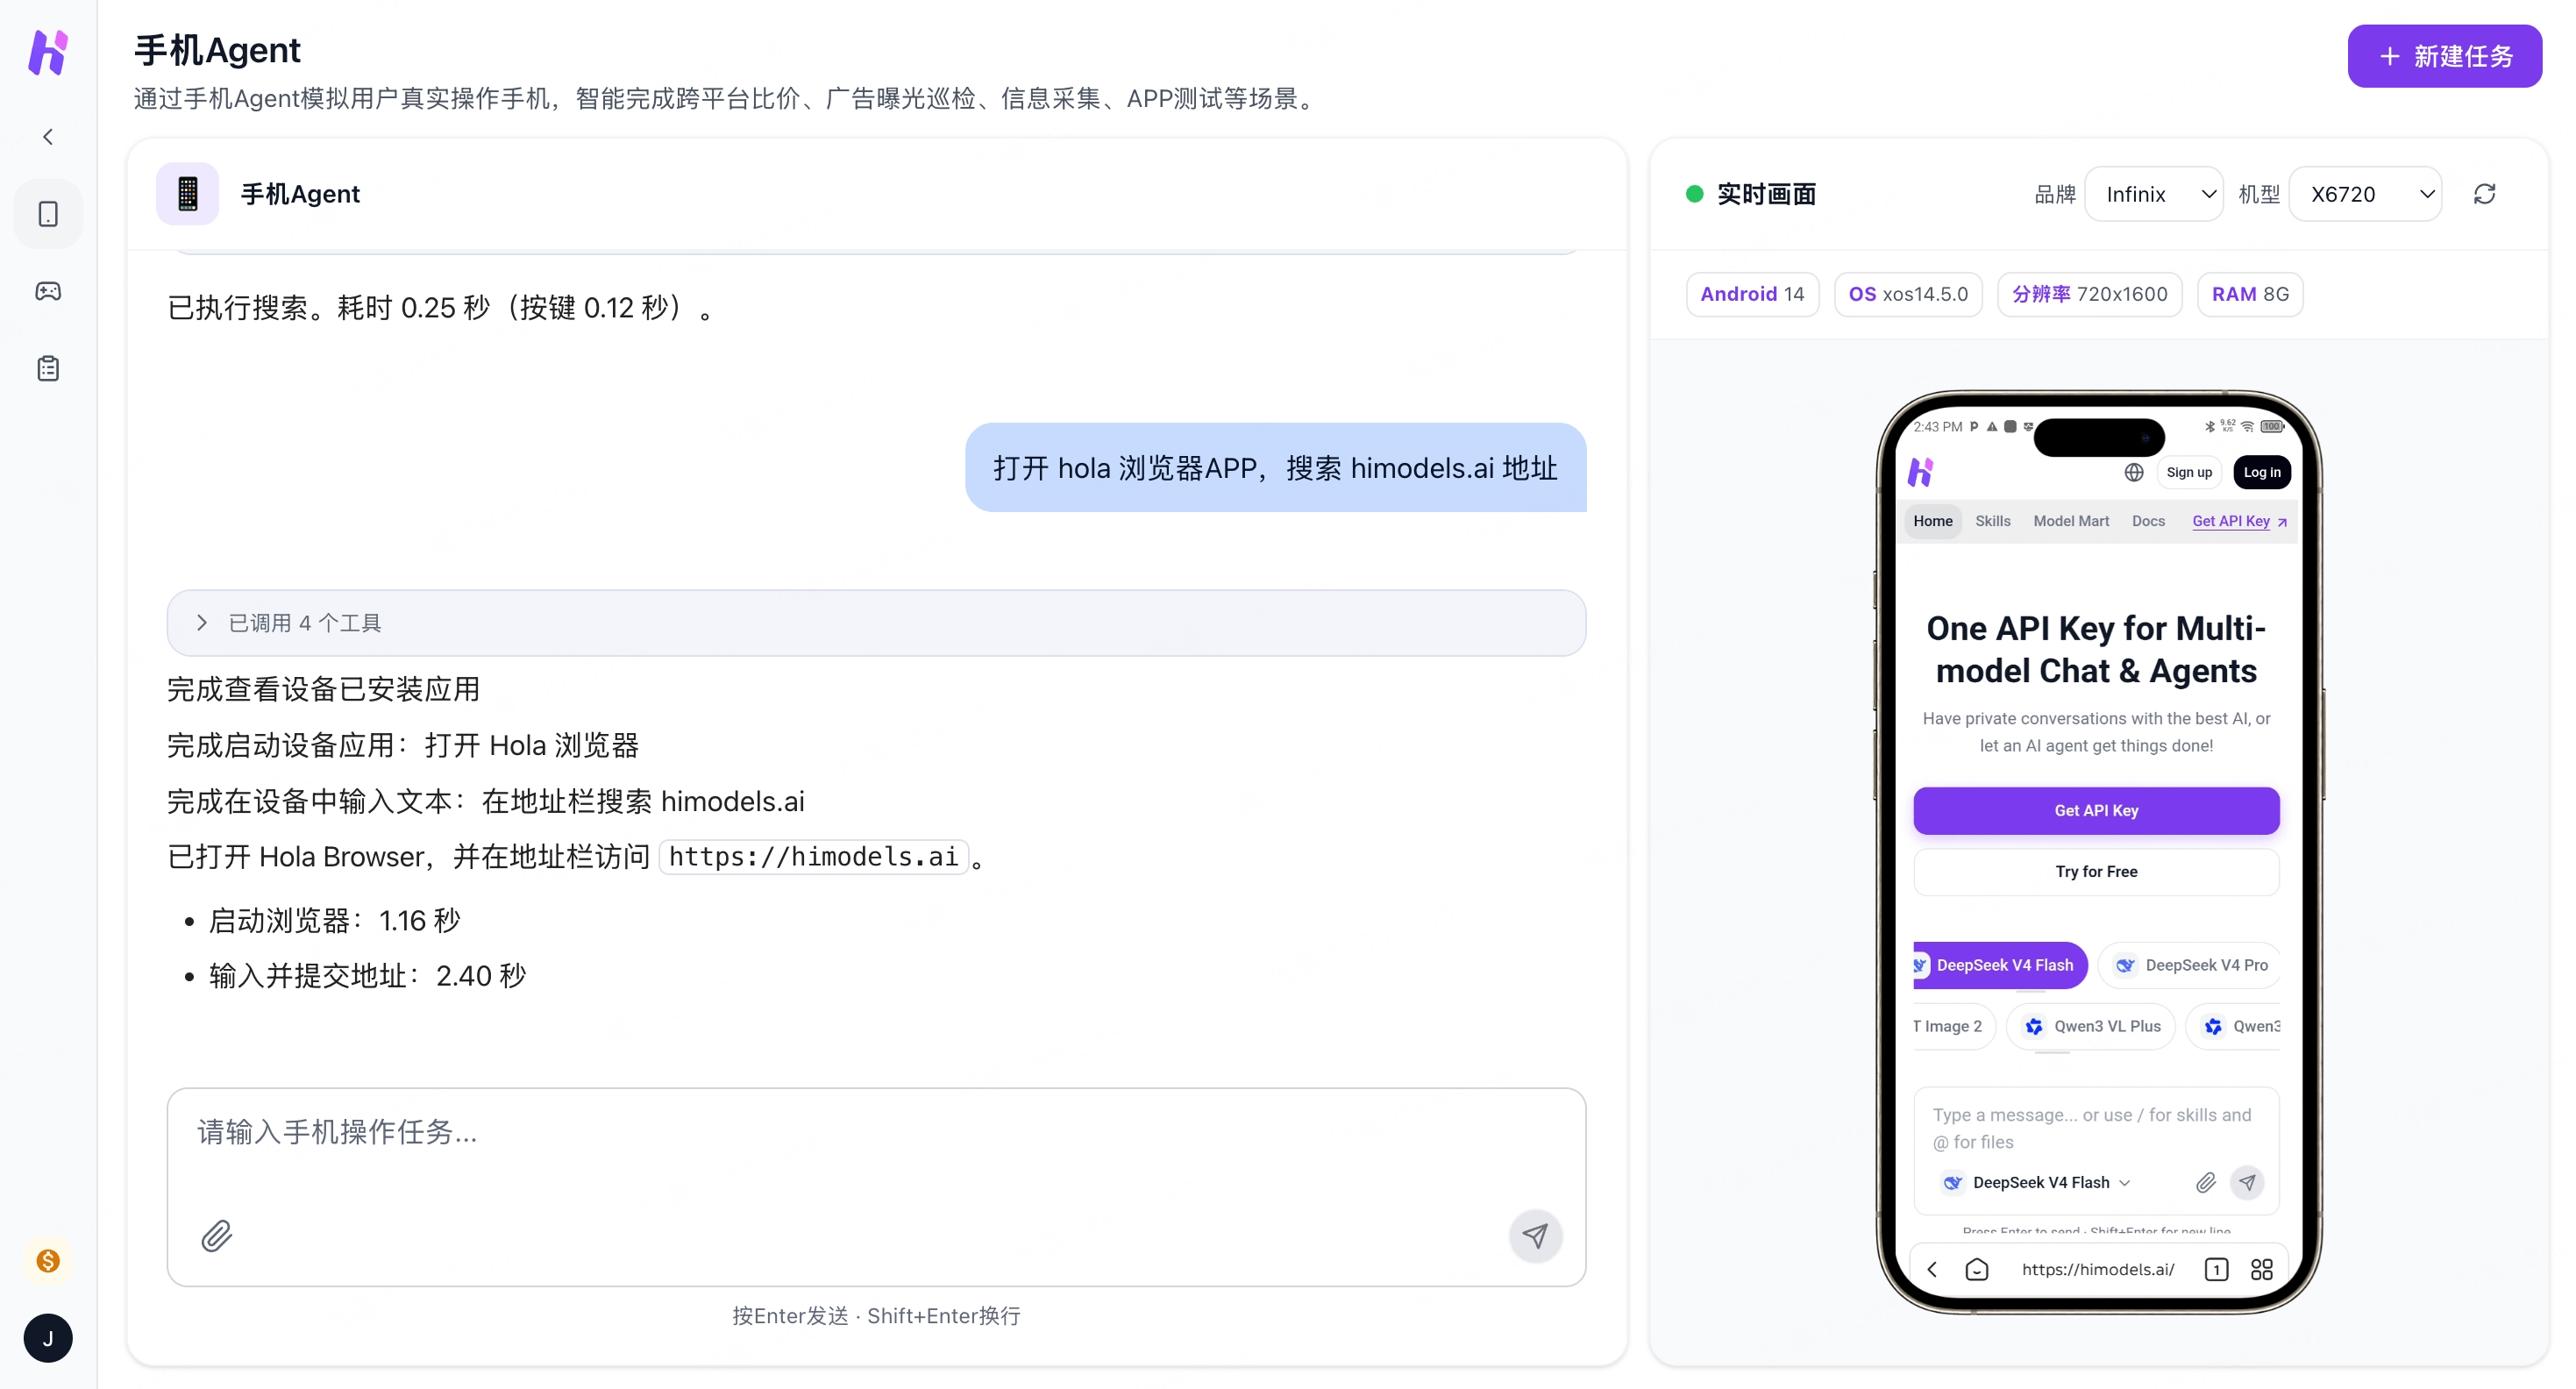Refresh the live device screen

[x=2485, y=194]
